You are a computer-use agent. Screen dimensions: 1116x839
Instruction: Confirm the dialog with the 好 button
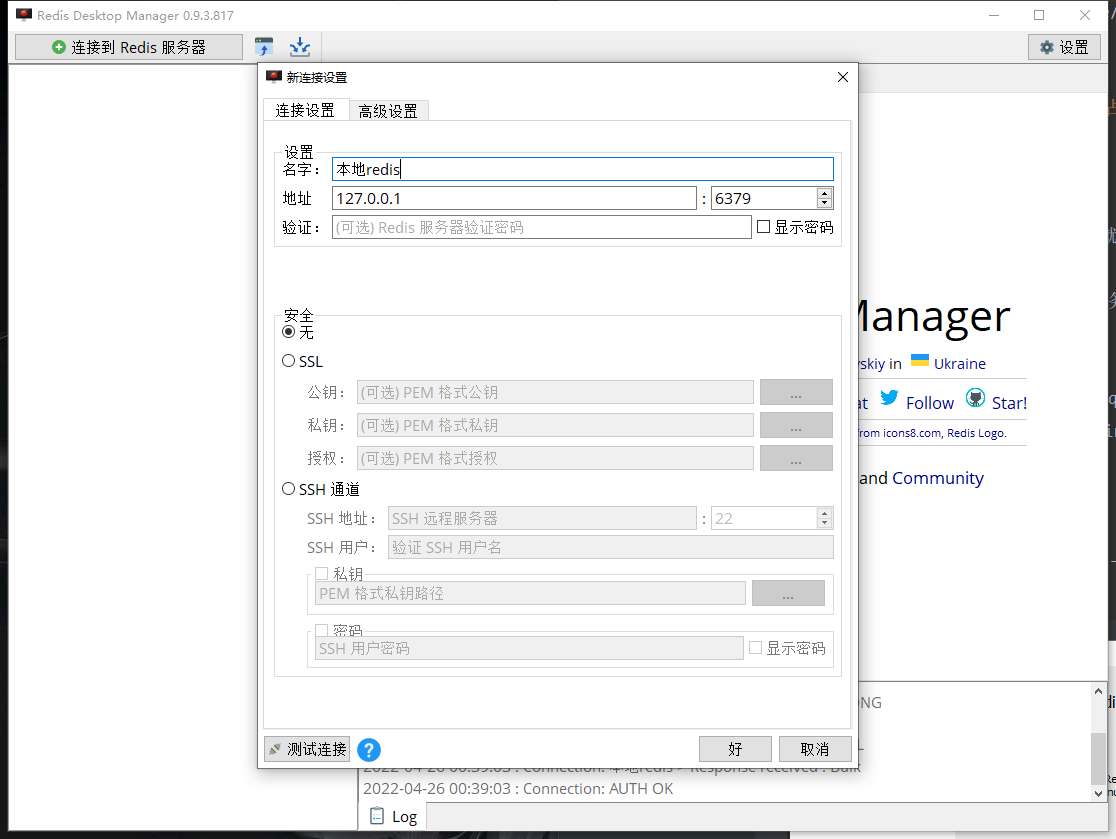tap(735, 749)
